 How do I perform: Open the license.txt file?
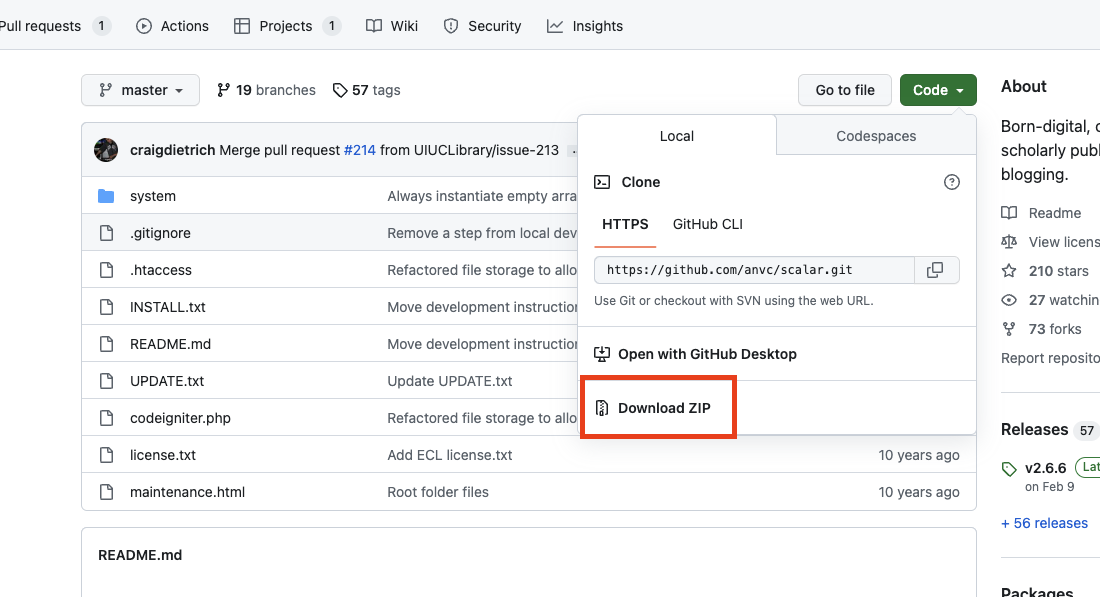163,455
